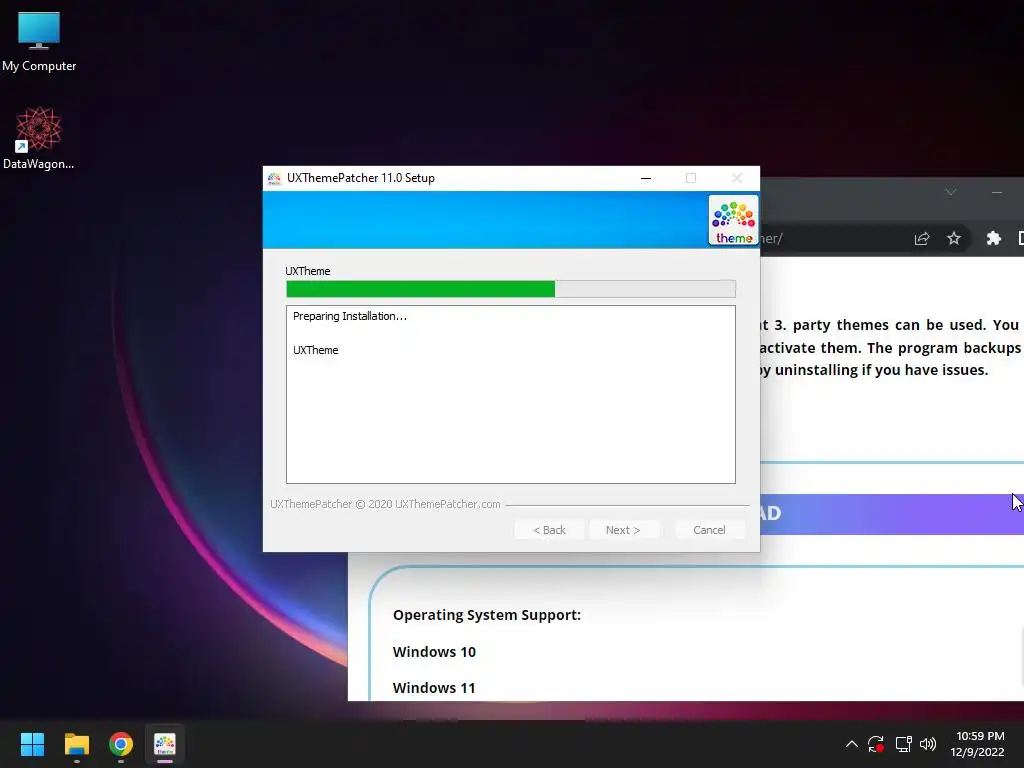Click the UXThemePatcher title bar icon
Screen dimensions: 1024x768
[274, 178]
